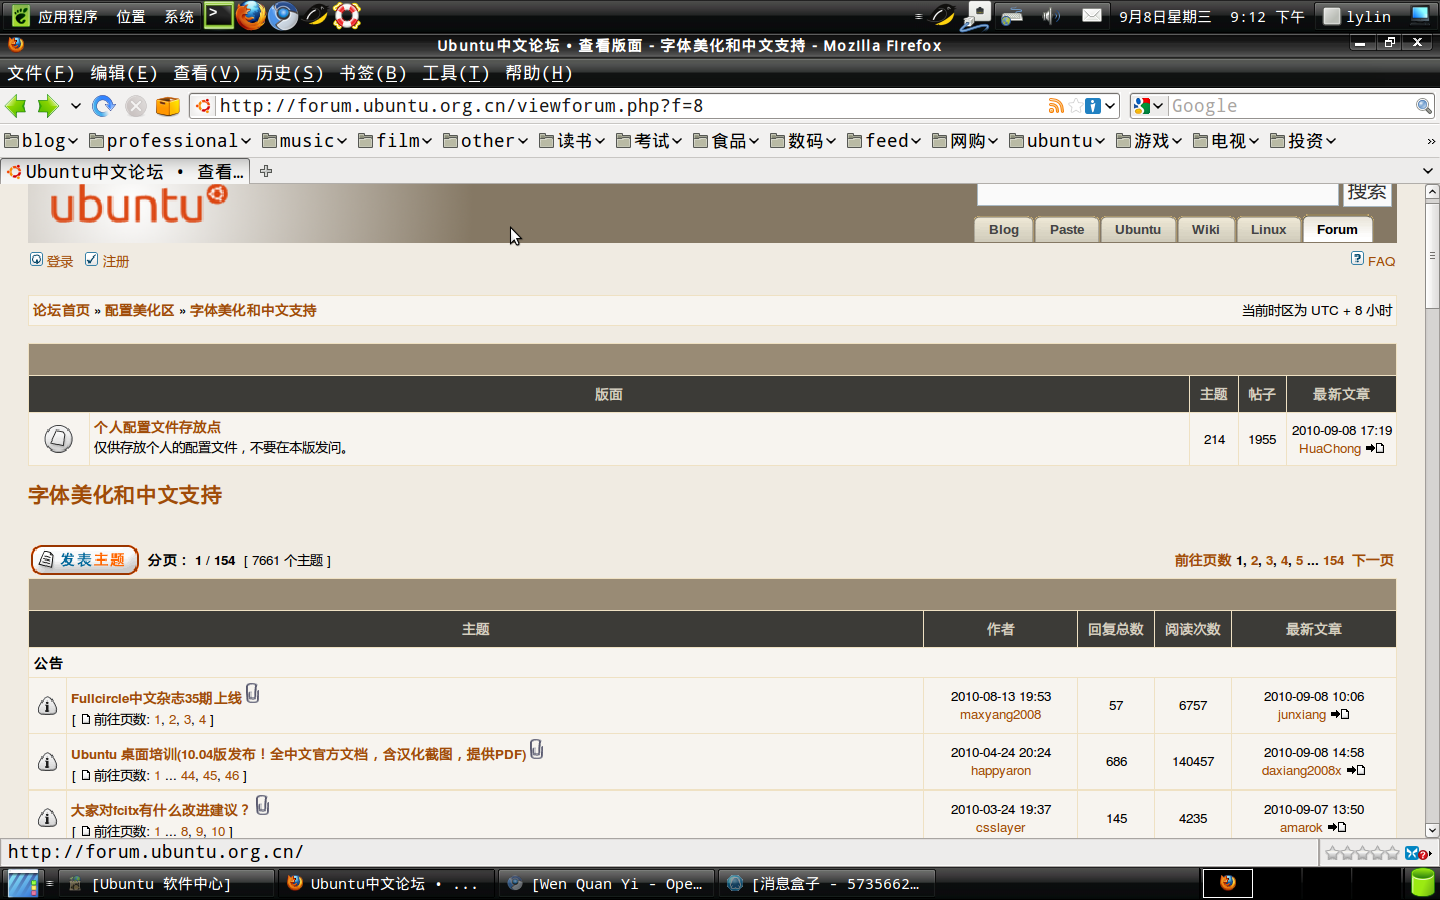The height and width of the screenshot is (900, 1440).
Task: Open the feed bookmarks folder
Action: pyautogui.click(x=884, y=141)
